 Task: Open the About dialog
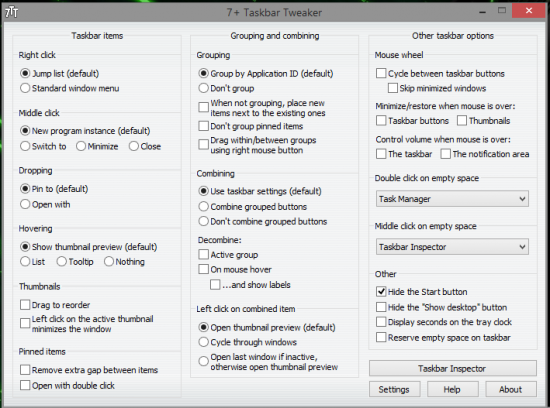point(511,389)
